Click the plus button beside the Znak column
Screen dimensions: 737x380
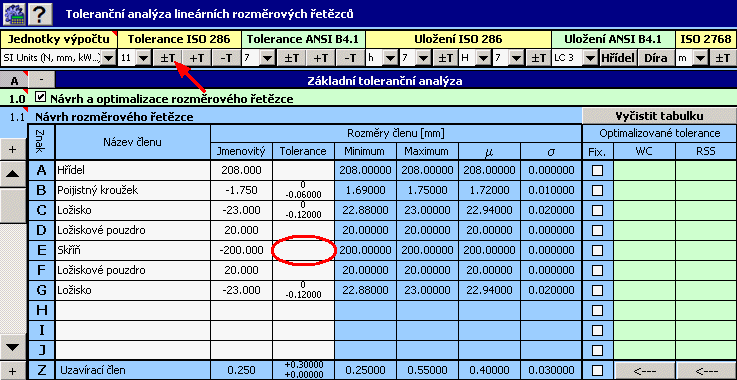[13, 150]
